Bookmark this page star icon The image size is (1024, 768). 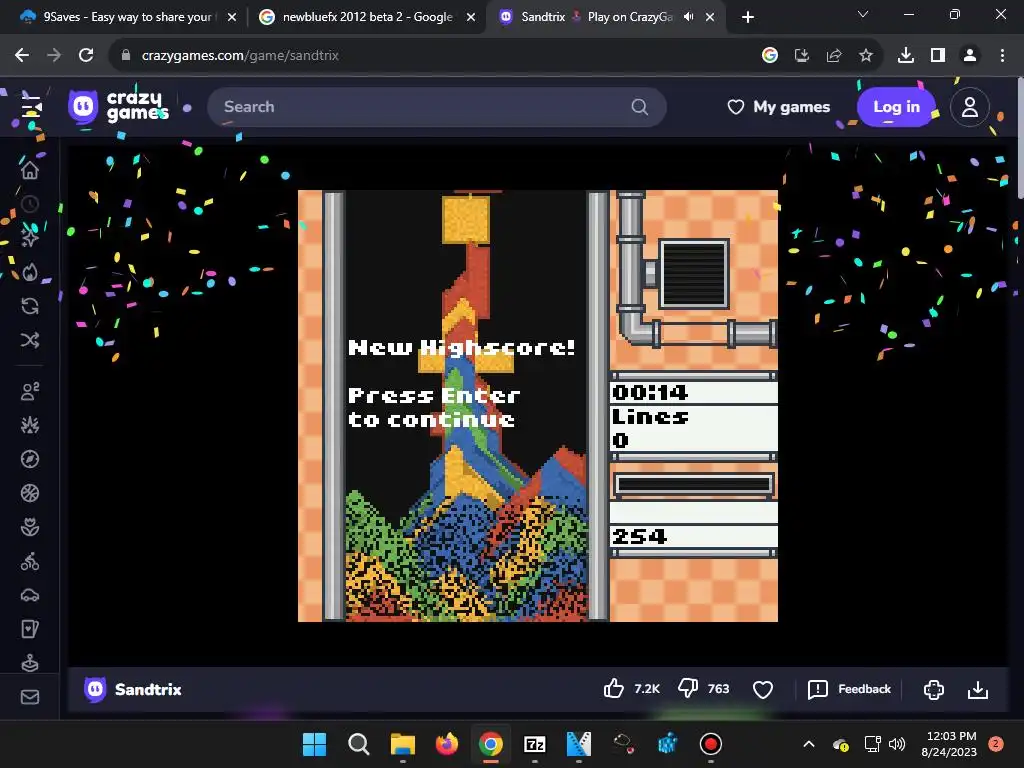[x=866, y=56]
